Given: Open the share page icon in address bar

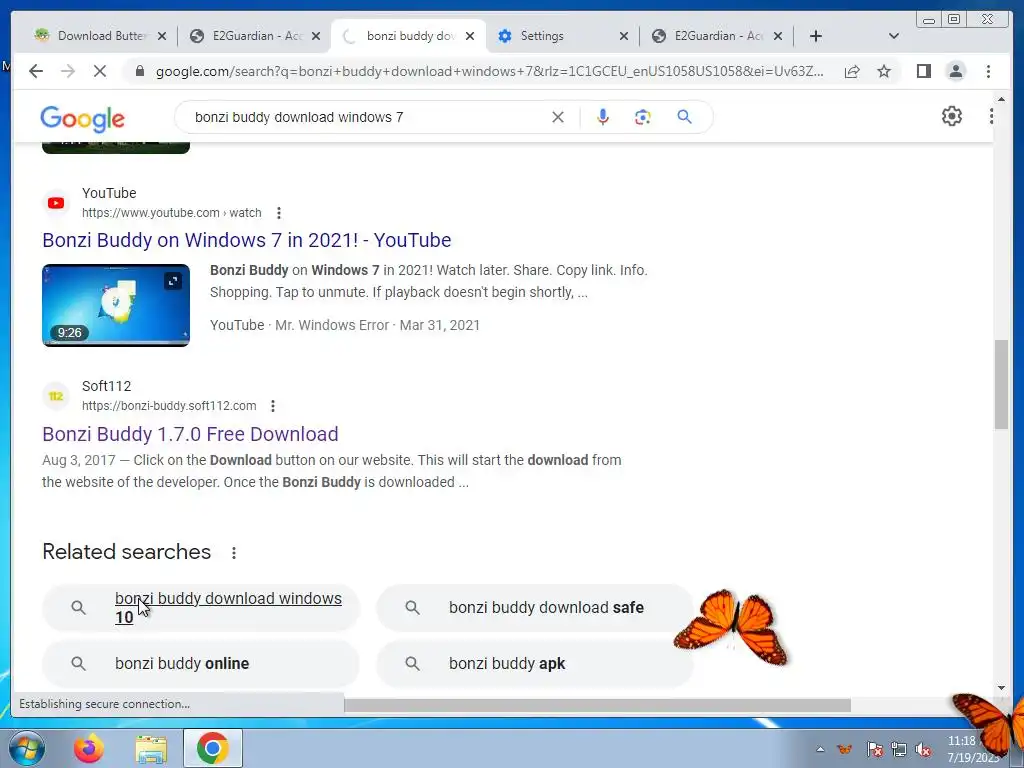Looking at the screenshot, I should tap(852, 71).
